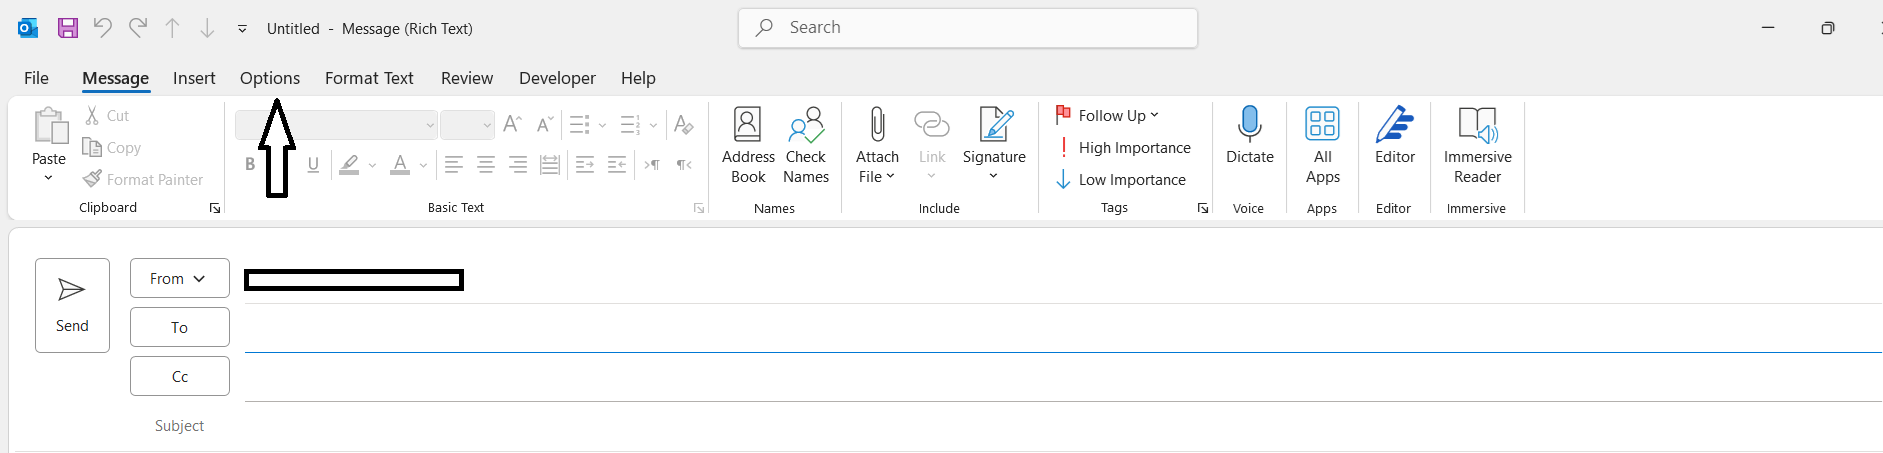Toggle bold formatting
The height and width of the screenshot is (453, 1883).
coord(250,165)
